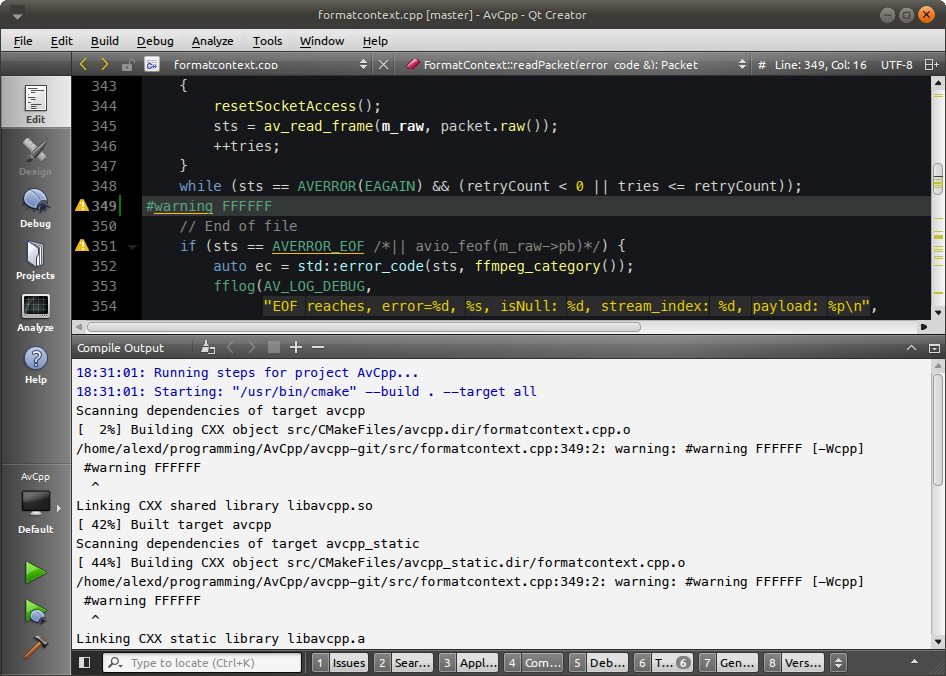Build the project with the hammer icon

(36, 646)
